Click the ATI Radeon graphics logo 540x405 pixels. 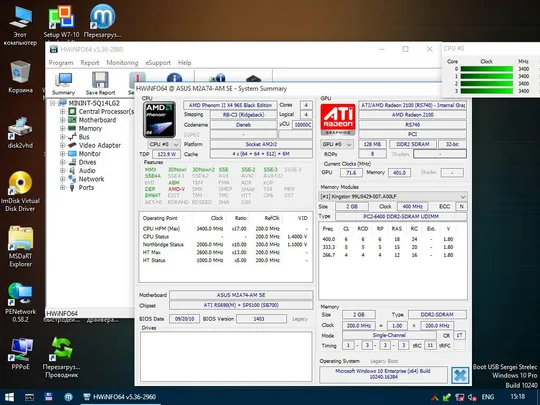pos(338,120)
